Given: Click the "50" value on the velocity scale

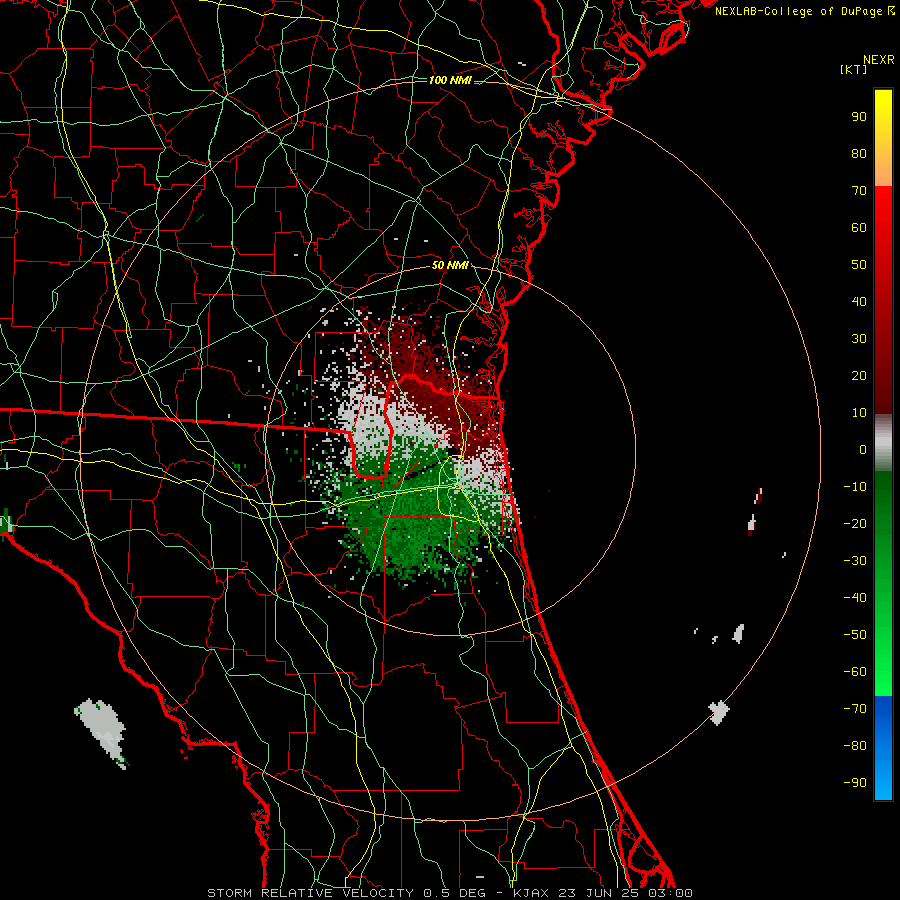Looking at the screenshot, I should [859, 265].
